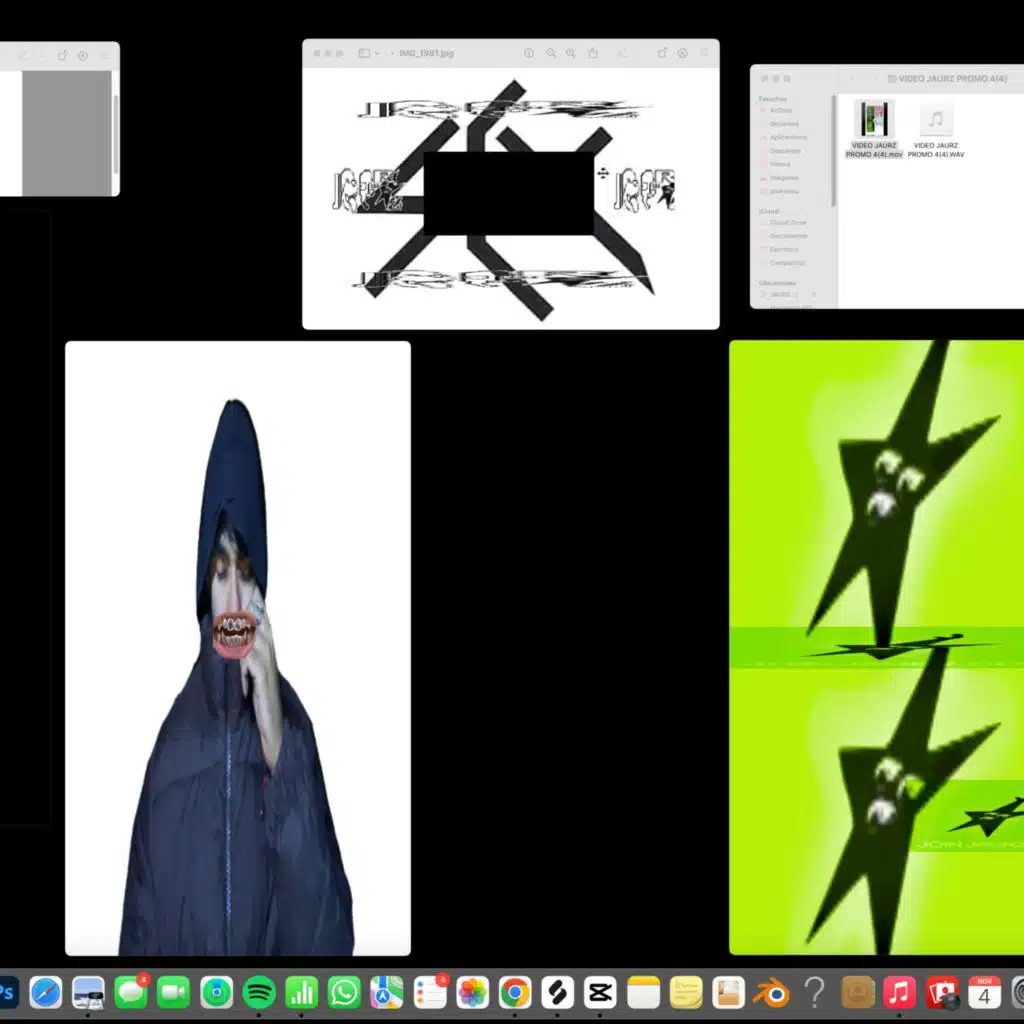
Task: Click the hooded figure image window
Action: [237, 648]
